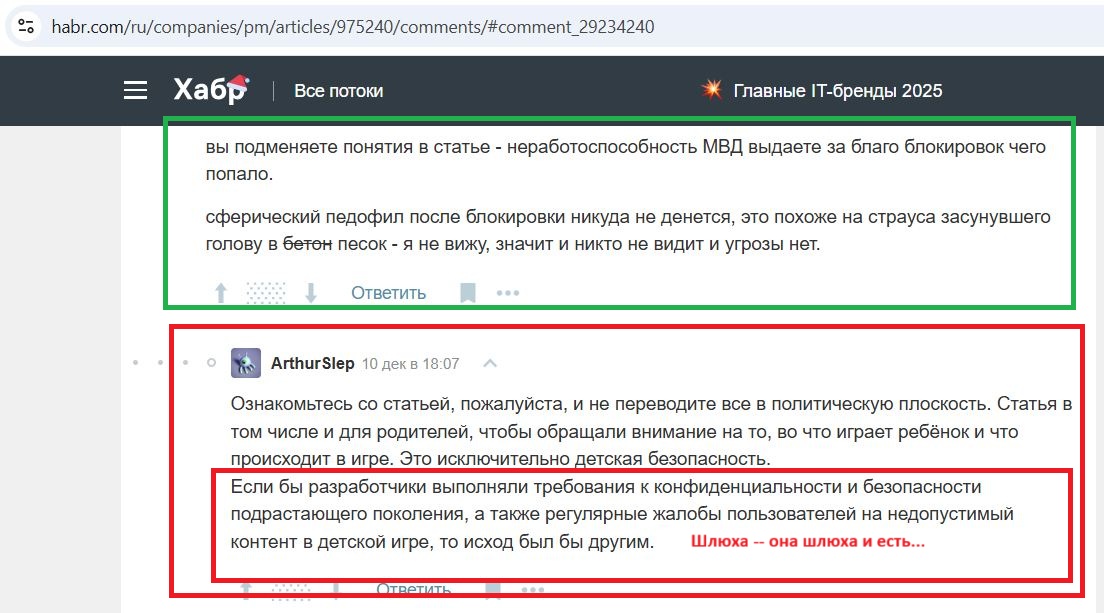
Task: Reply to the top comment via Ответить
Action: pyautogui.click(x=387, y=292)
